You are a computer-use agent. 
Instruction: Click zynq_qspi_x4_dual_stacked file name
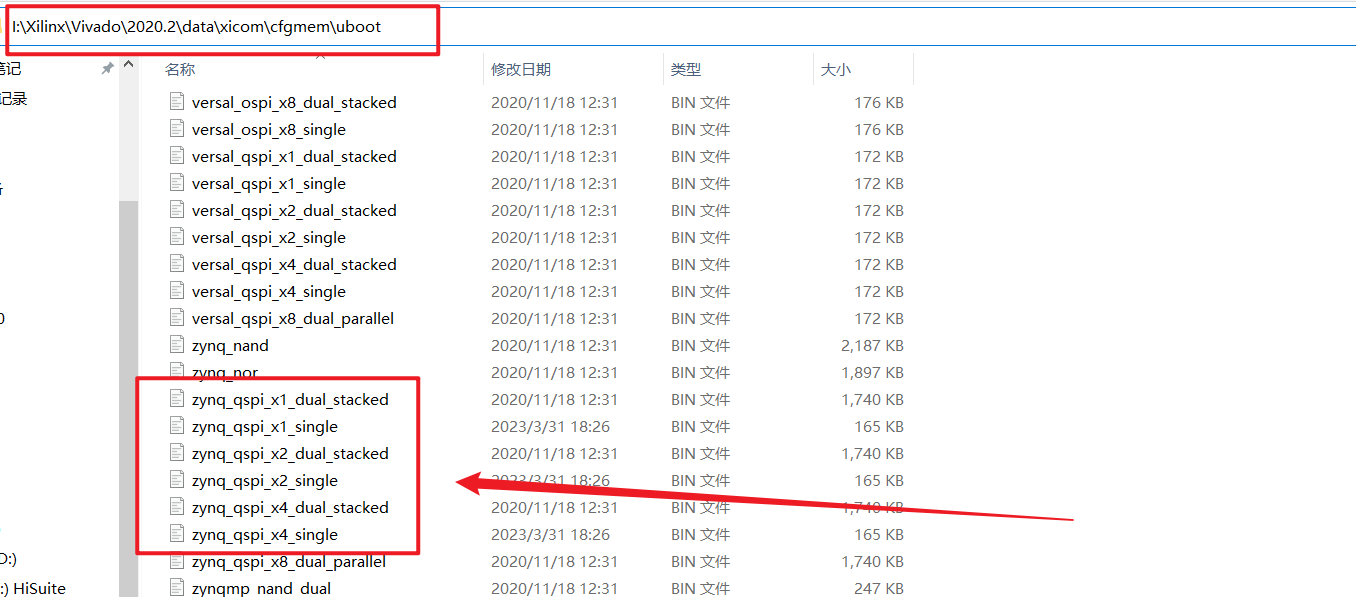tap(290, 507)
